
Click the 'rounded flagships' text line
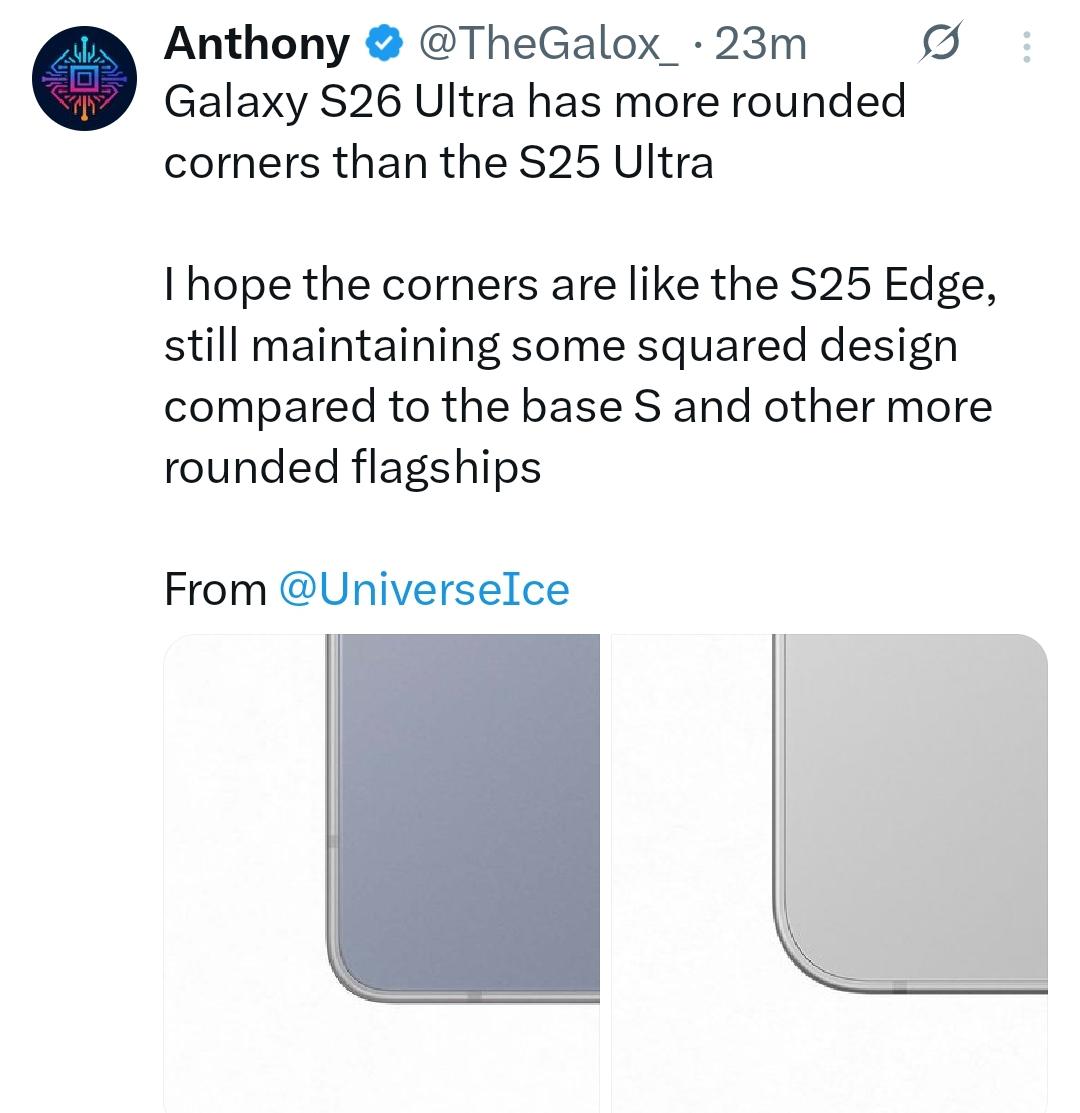(353, 469)
